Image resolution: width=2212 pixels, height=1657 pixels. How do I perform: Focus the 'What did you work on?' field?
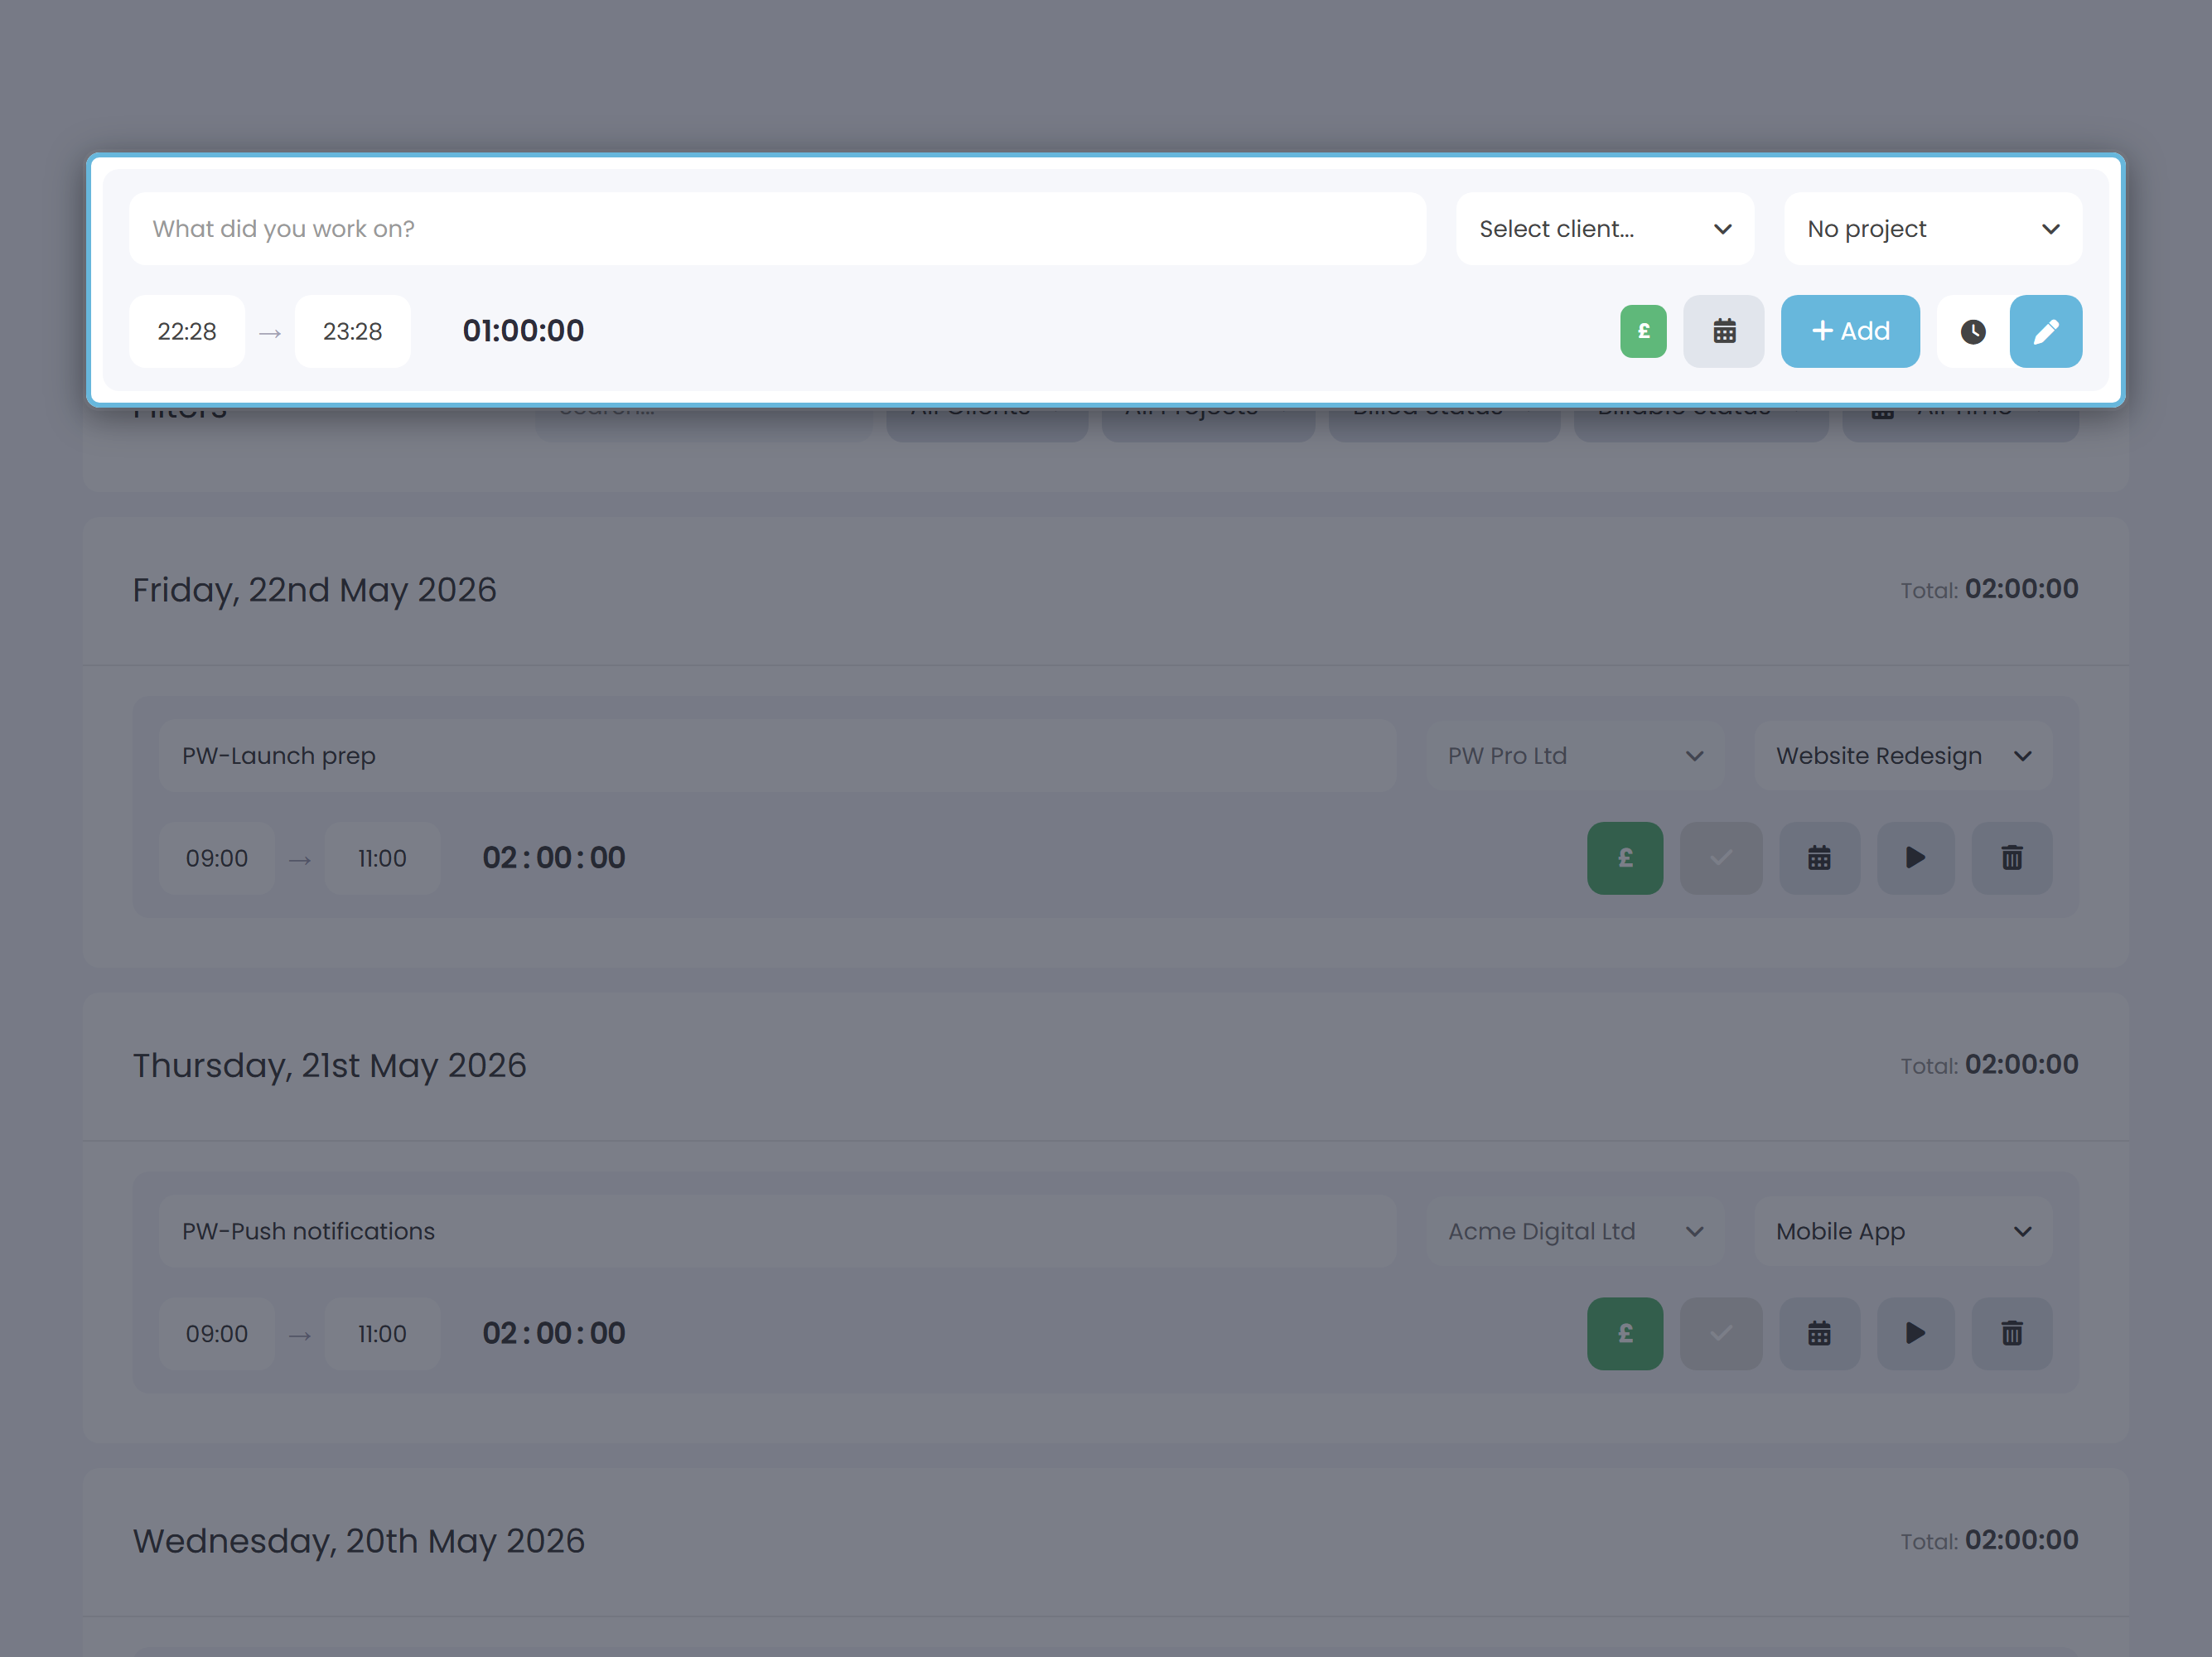777,229
